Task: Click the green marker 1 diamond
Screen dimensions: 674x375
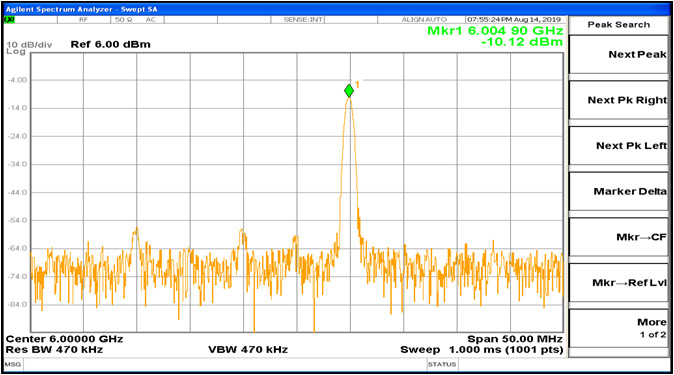Action: pos(349,91)
